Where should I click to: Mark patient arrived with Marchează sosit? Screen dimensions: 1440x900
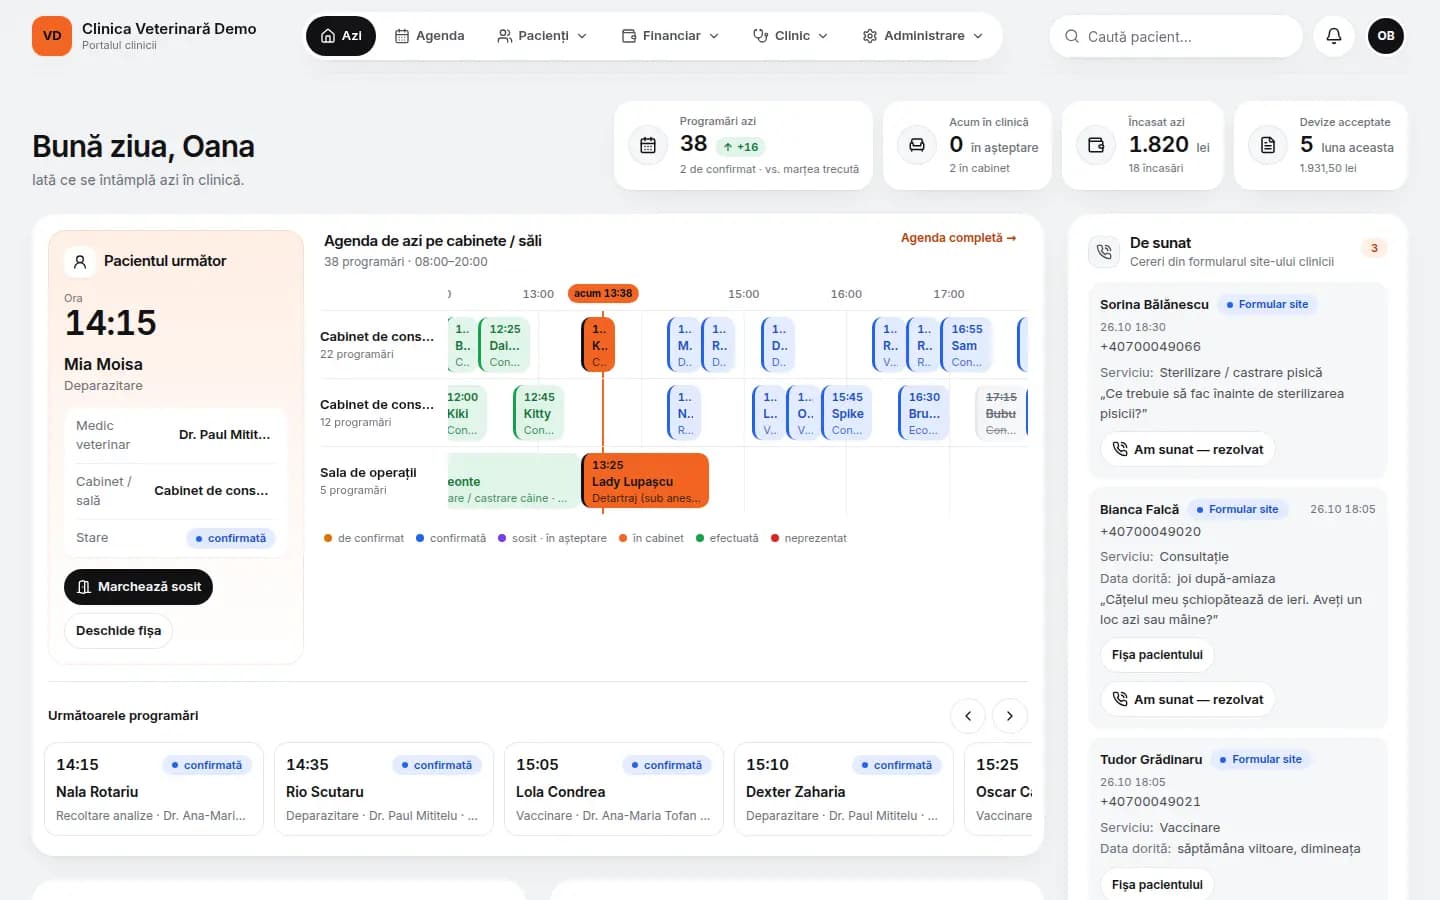click(x=138, y=587)
